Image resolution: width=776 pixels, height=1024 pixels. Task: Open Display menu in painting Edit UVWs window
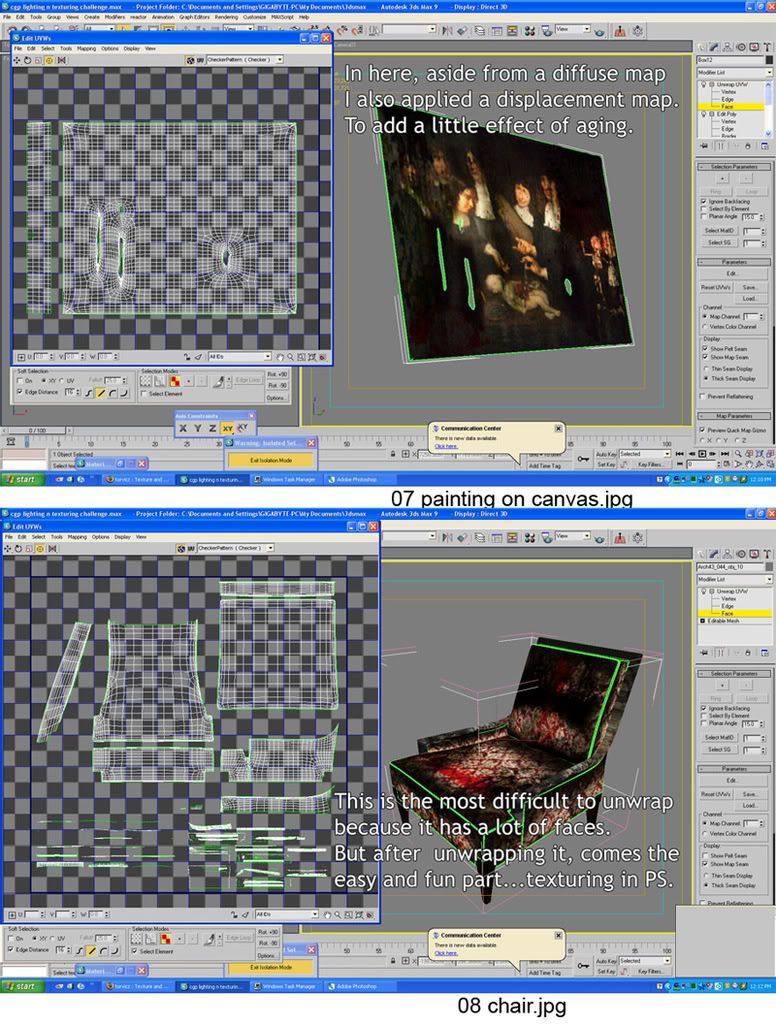pos(131,48)
